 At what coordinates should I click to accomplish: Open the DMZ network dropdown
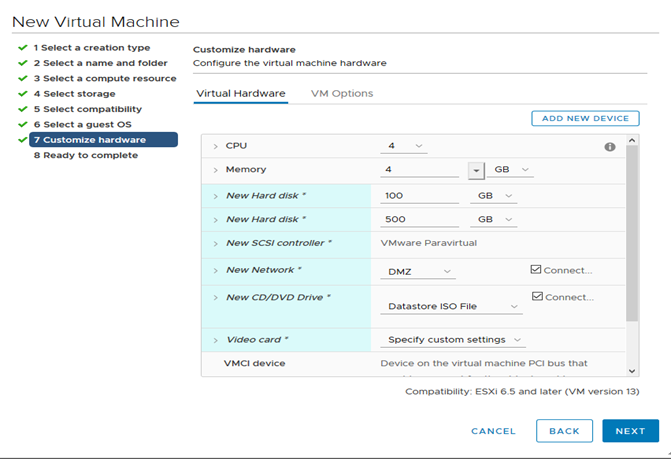click(x=418, y=272)
